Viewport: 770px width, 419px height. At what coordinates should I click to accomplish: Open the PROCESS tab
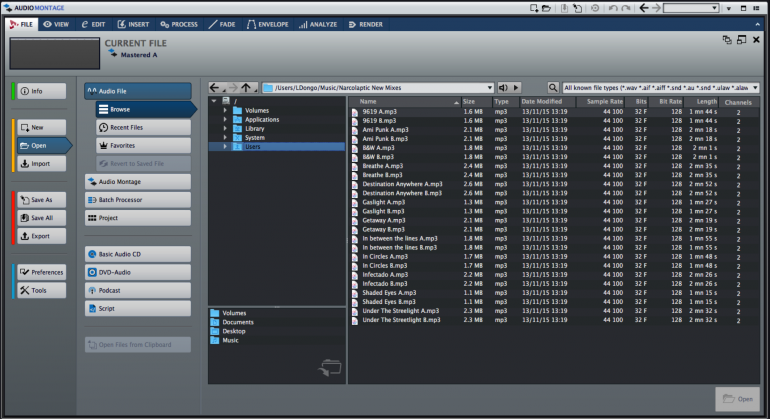pos(179,24)
